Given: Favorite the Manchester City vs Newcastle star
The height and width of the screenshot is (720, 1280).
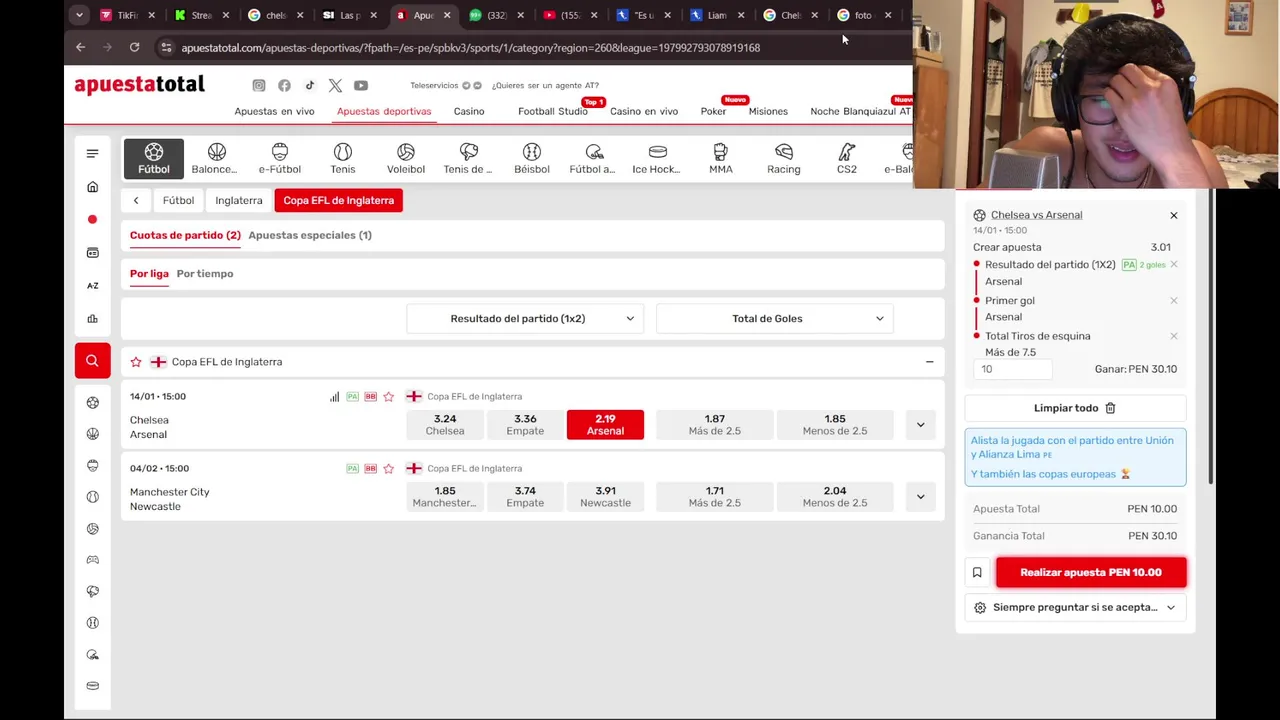Looking at the screenshot, I should coord(388,469).
